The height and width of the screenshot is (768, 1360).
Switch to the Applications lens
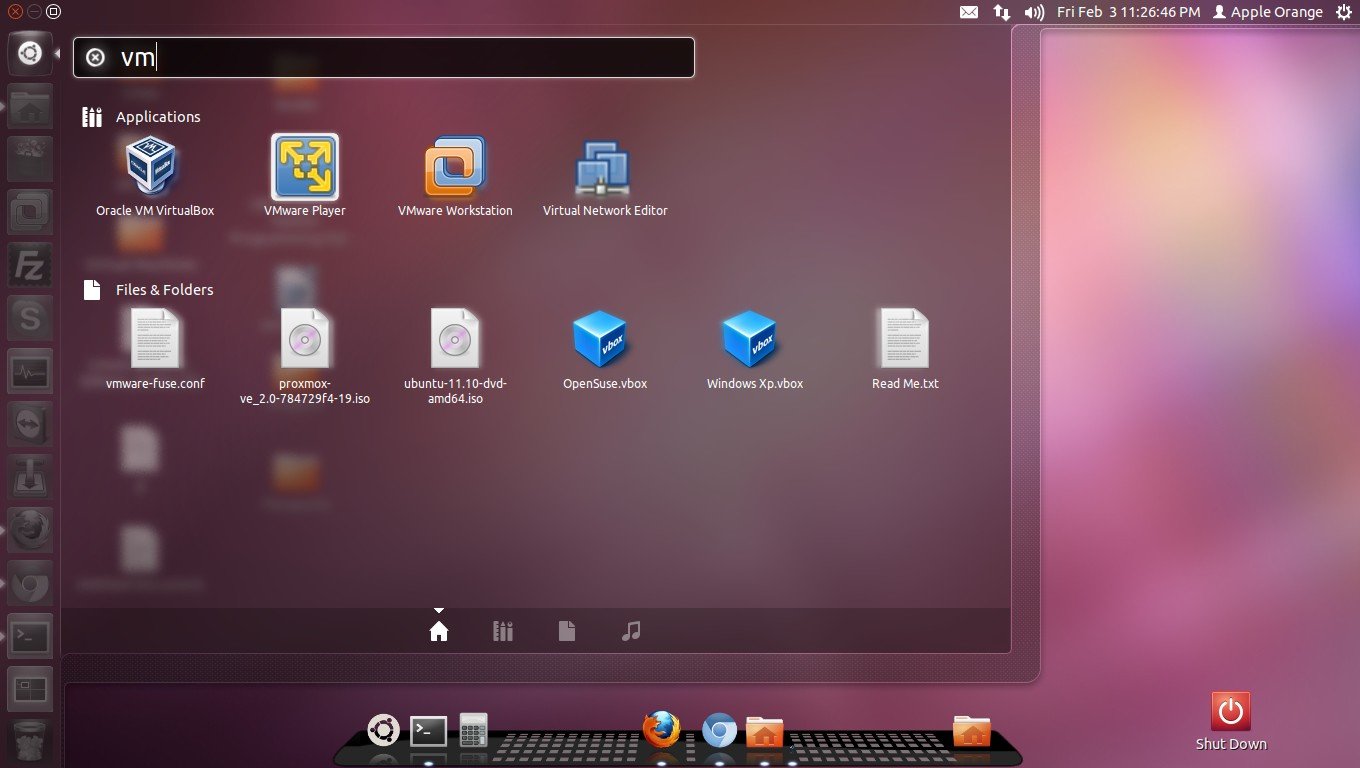pyautogui.click(x=503, y=631)
